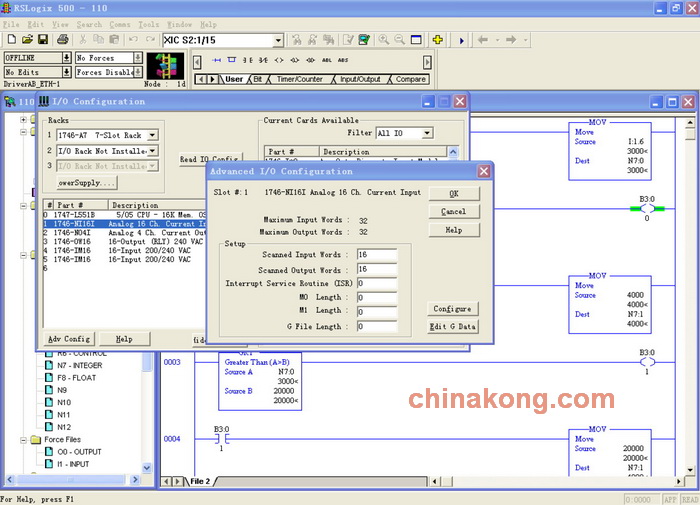700x505 pixels.
Task: Open the No Edits dropdown
Action: point(67,72)
